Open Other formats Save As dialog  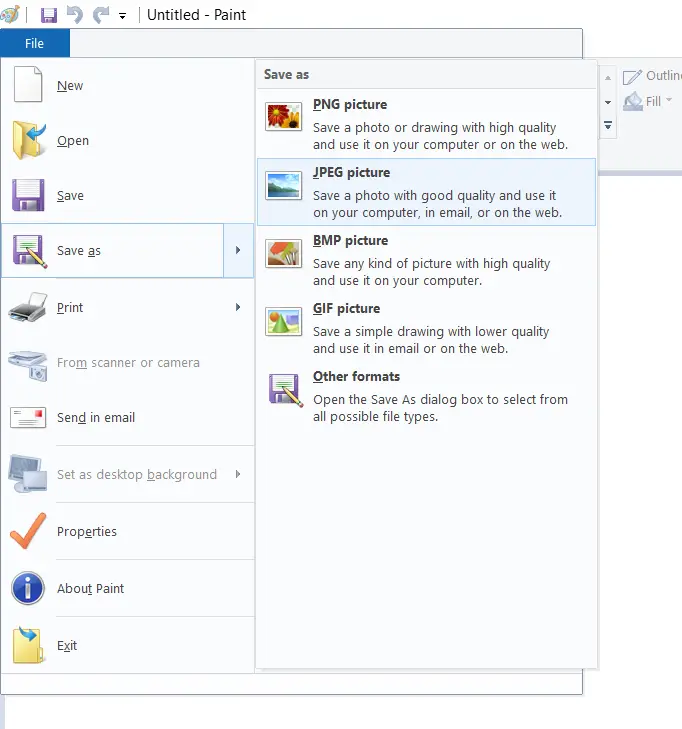426,396
